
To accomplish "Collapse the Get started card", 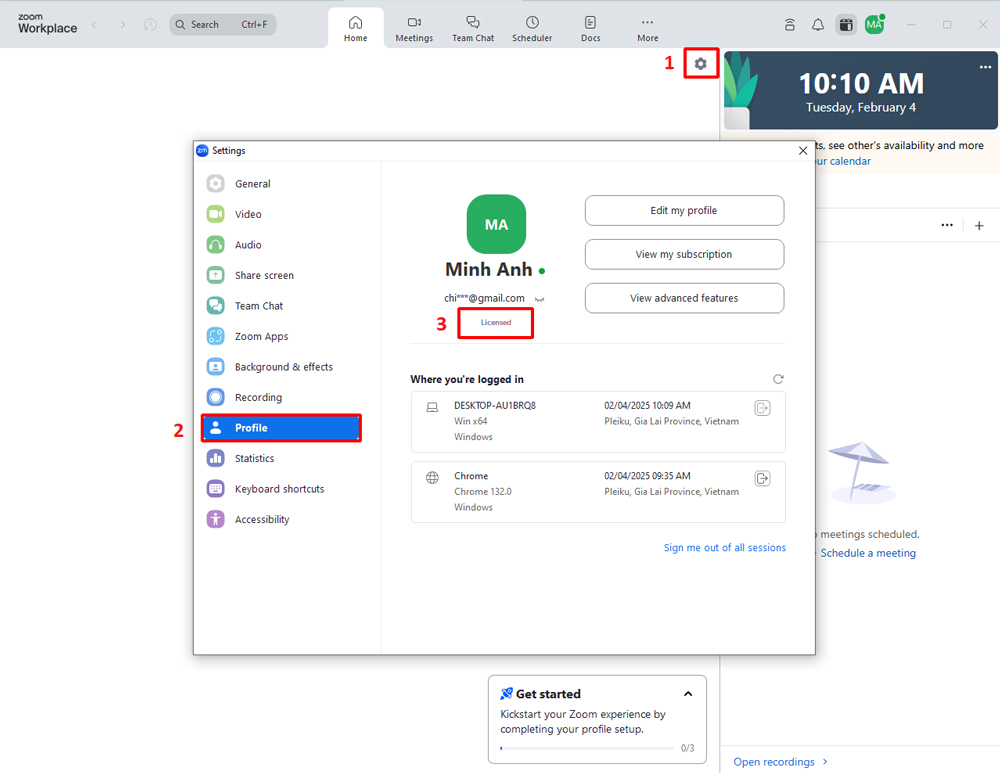I will tap(688, 694).
